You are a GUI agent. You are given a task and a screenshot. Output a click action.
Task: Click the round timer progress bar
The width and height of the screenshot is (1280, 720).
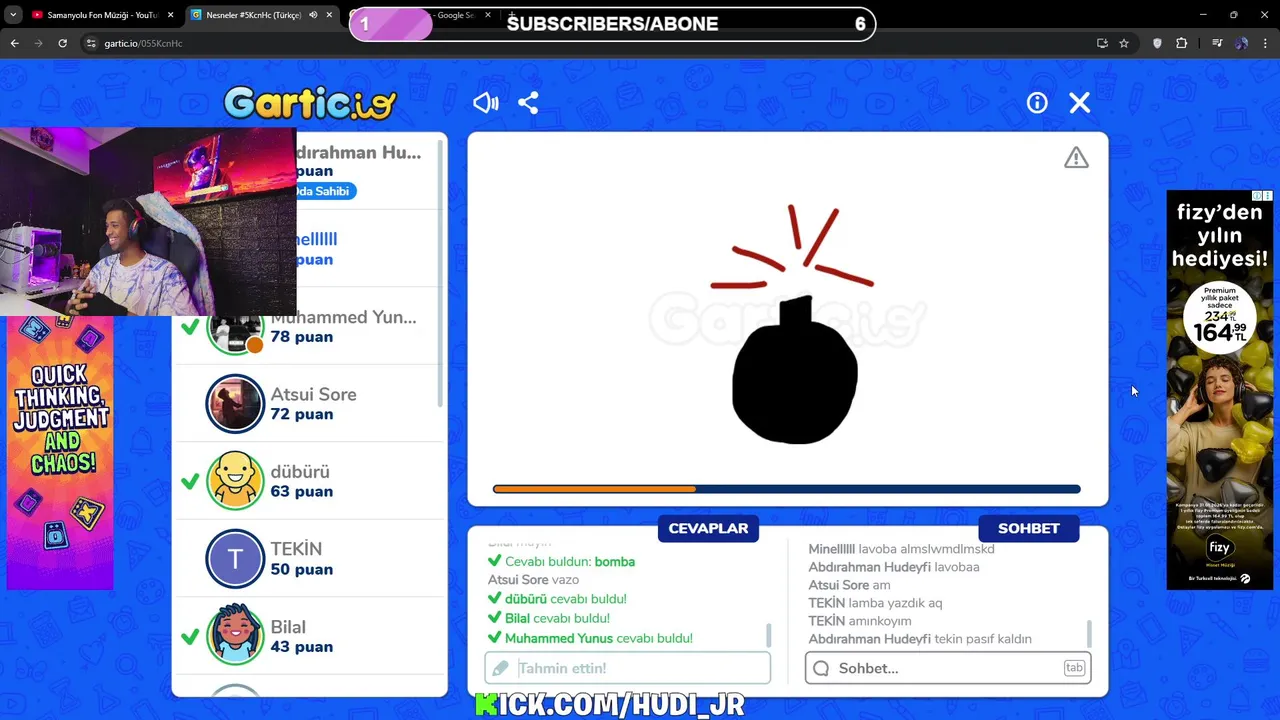(x=787, y=489)
